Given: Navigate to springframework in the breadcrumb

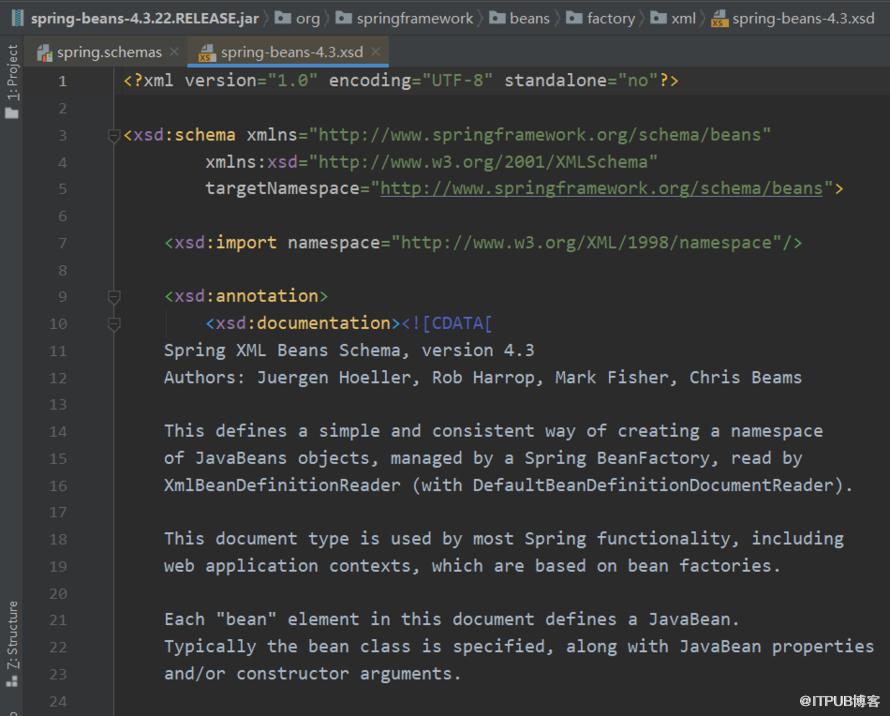Looking at the screenshot, I should click(414, 18).
